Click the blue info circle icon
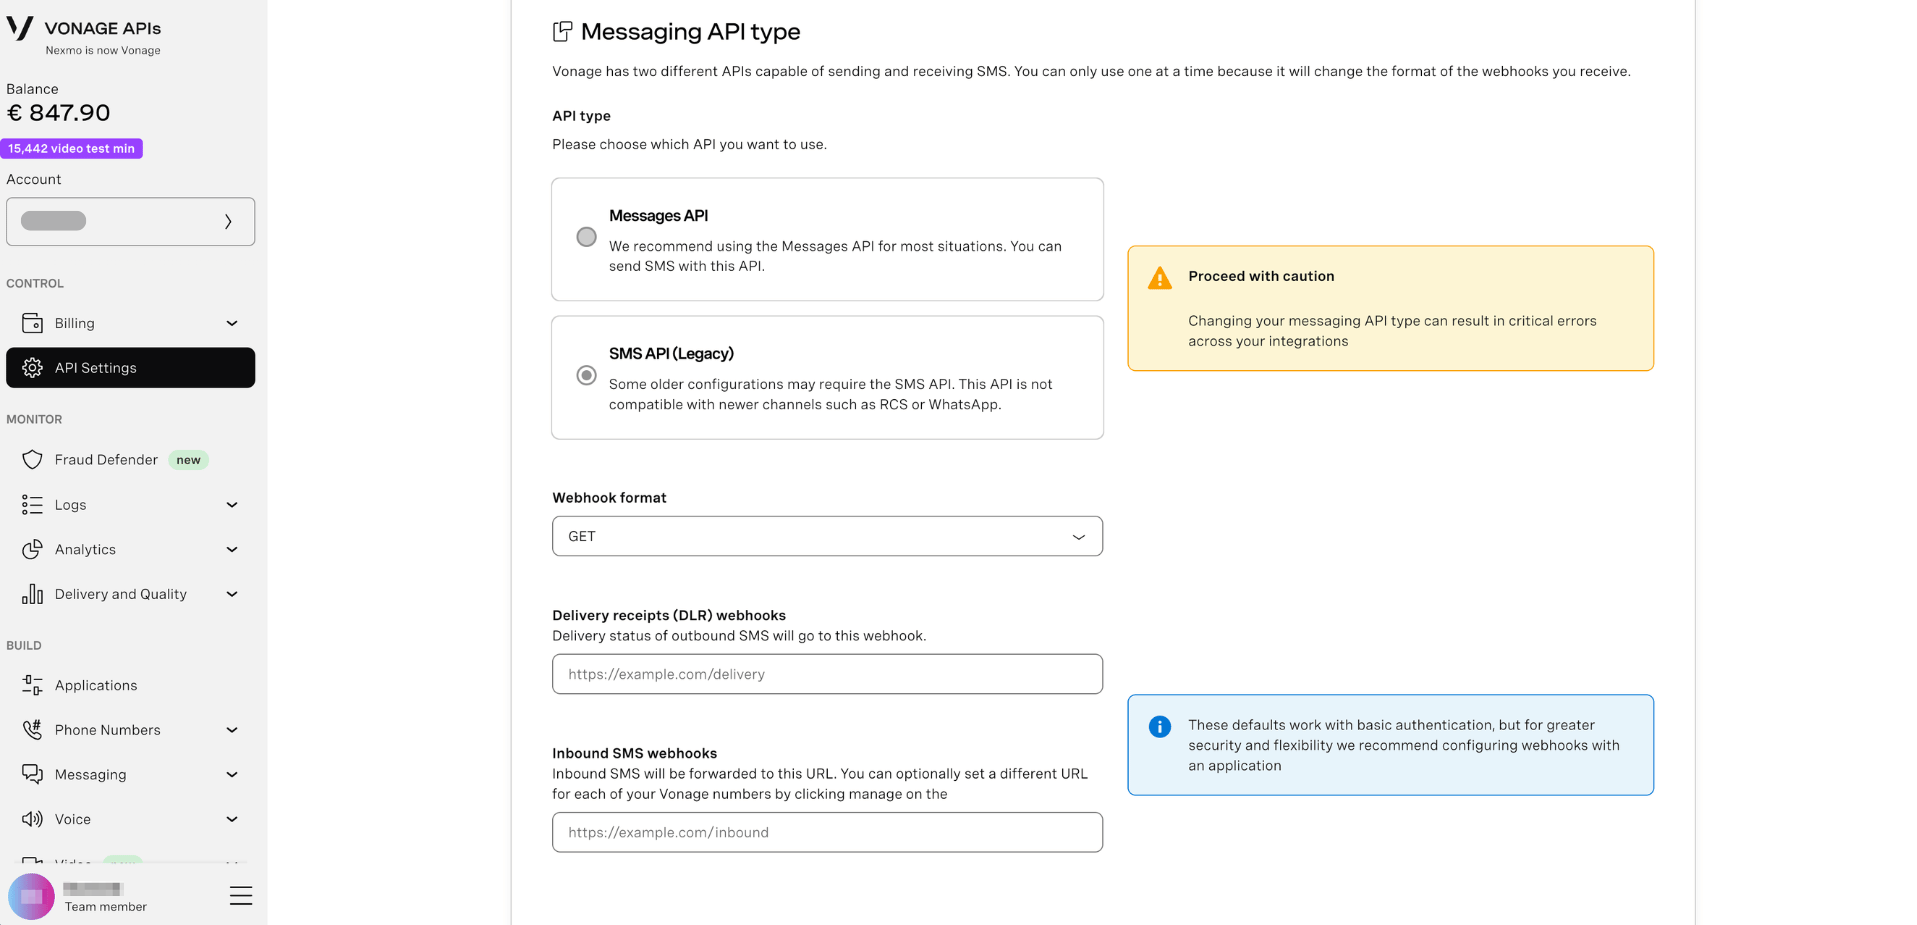Viewport: 1917px width, 925px height. point(1160,727)
